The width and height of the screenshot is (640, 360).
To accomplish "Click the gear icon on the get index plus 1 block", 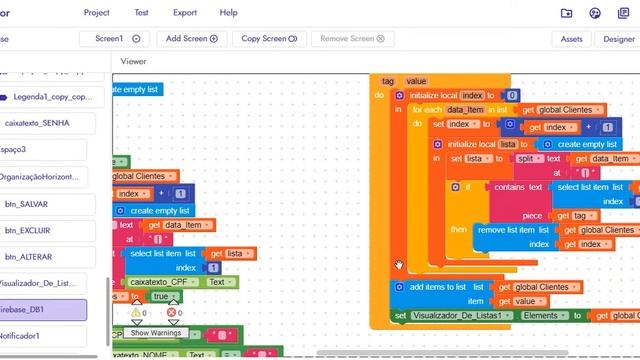I will point(510,124).
